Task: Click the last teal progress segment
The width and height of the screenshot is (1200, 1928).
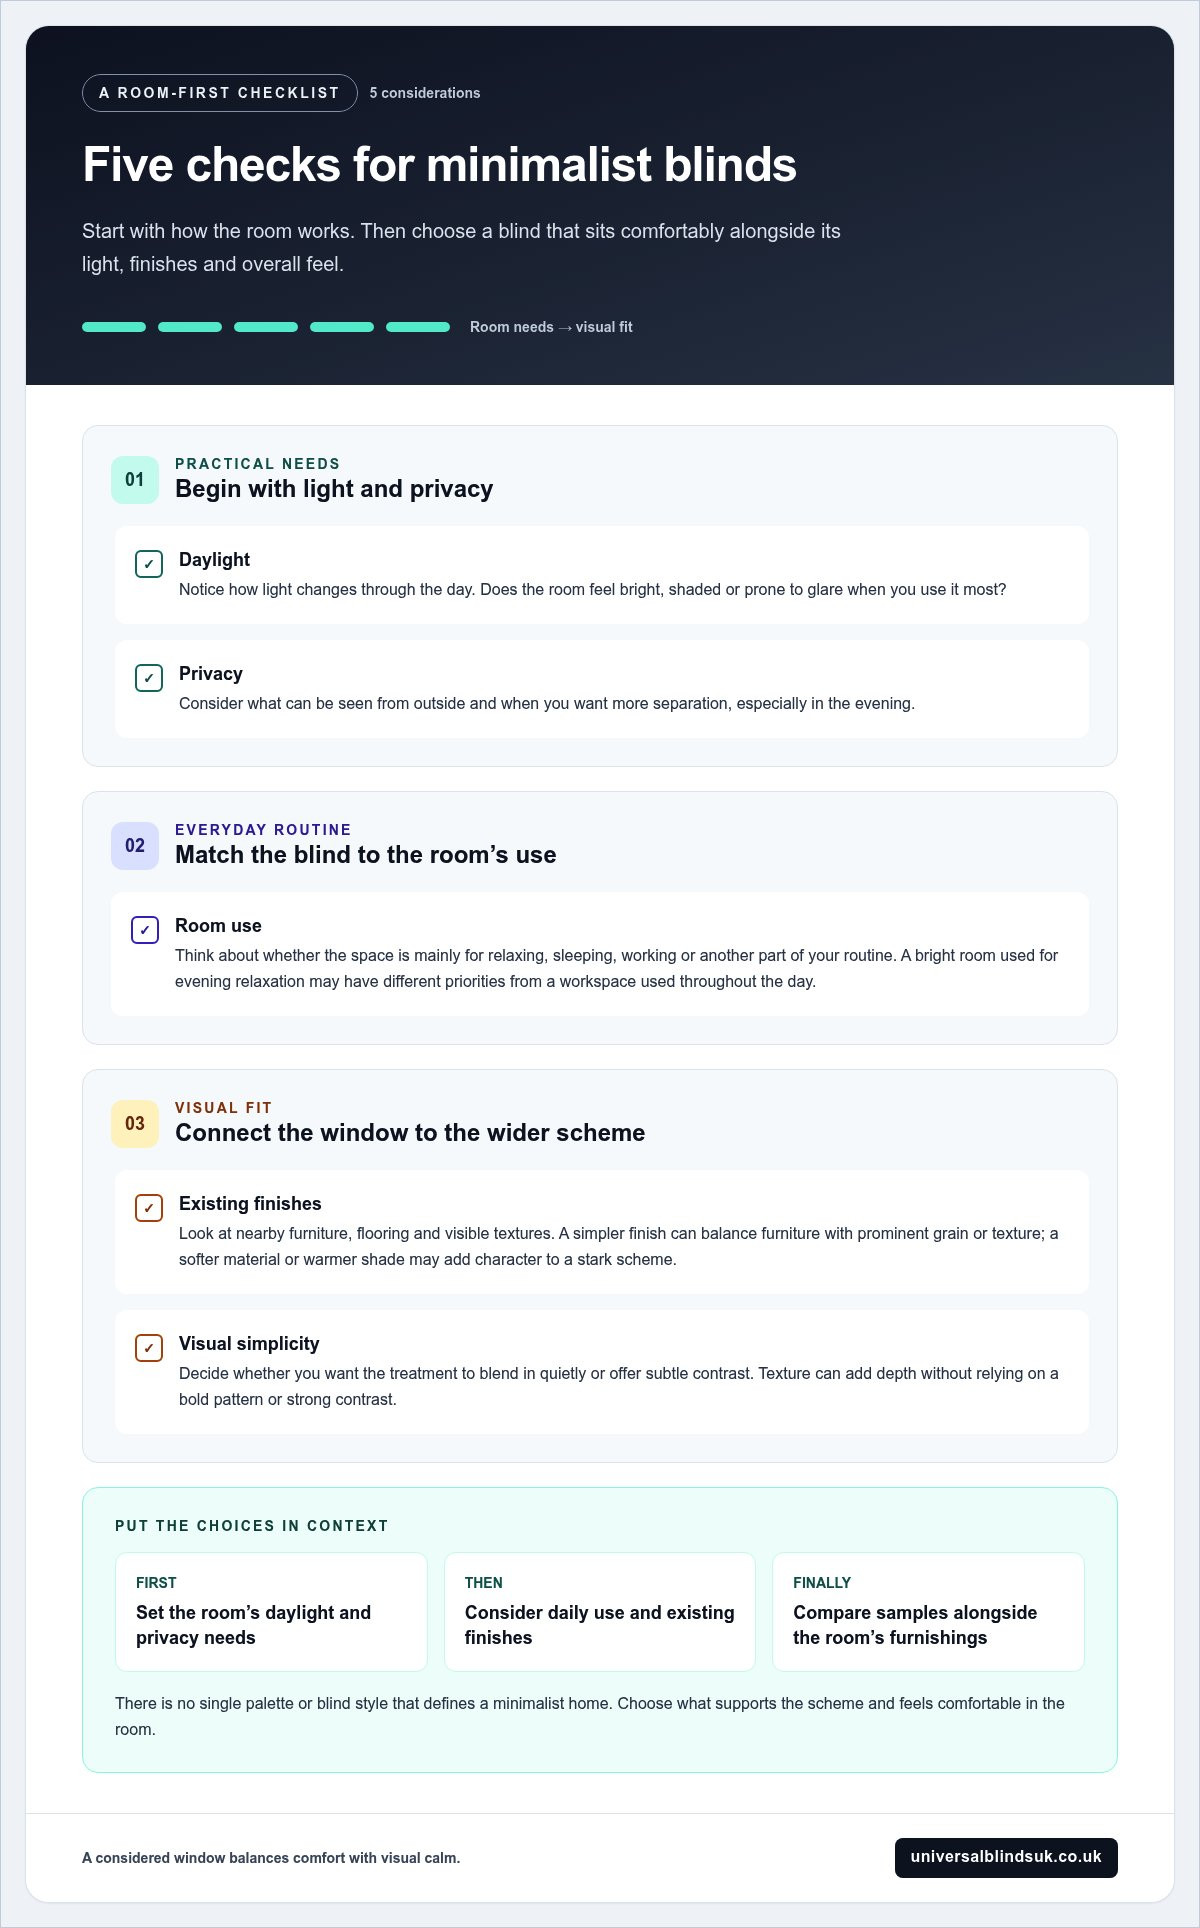Action: (x=418, y=327)
